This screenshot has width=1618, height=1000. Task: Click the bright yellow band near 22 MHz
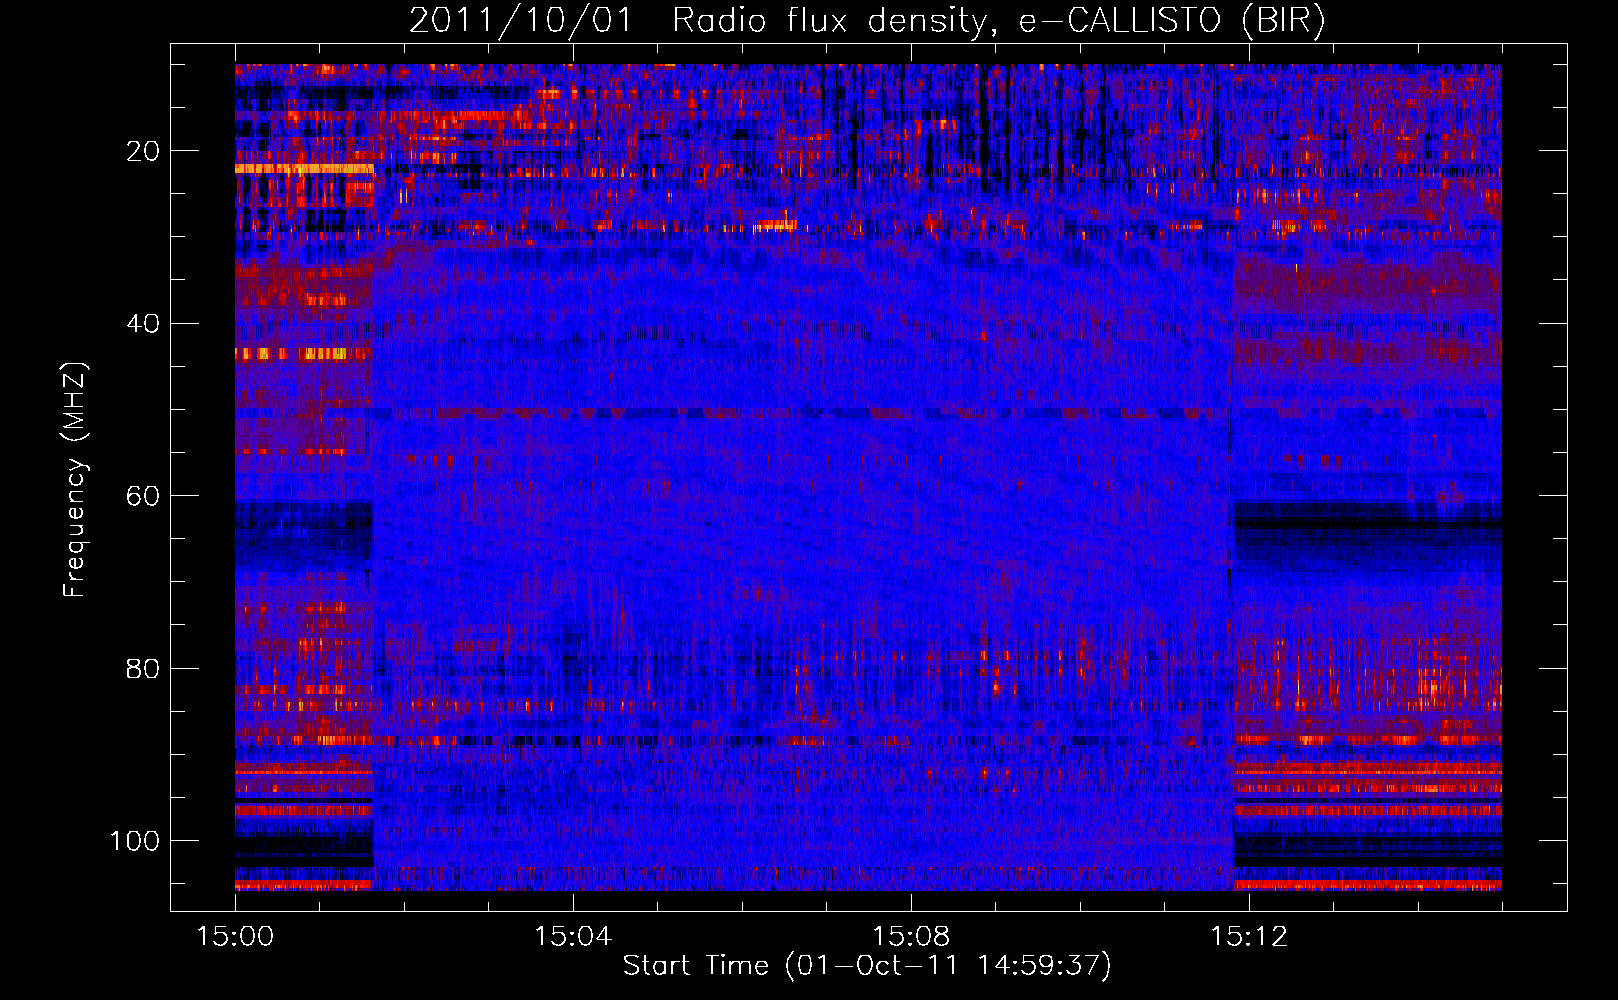[x=304, y=169]
